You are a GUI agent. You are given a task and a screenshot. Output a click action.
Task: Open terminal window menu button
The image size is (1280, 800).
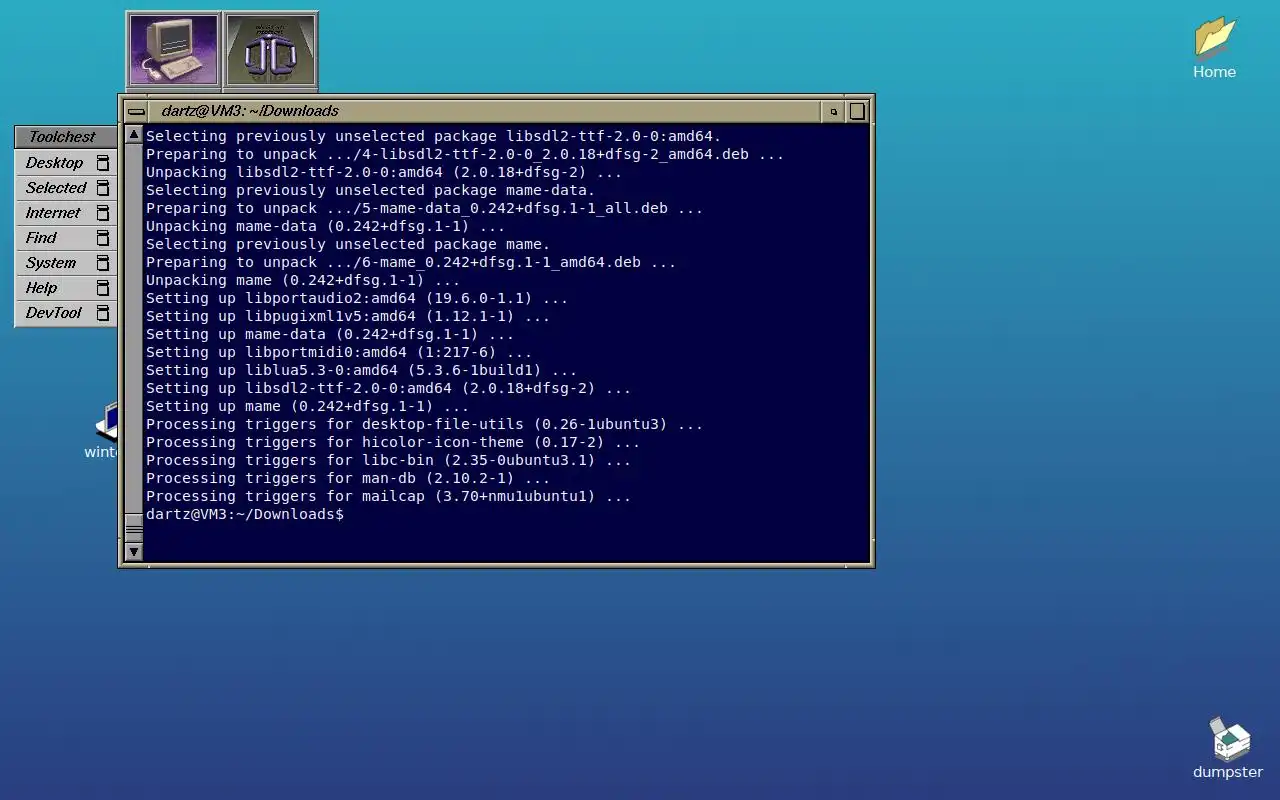136,112
